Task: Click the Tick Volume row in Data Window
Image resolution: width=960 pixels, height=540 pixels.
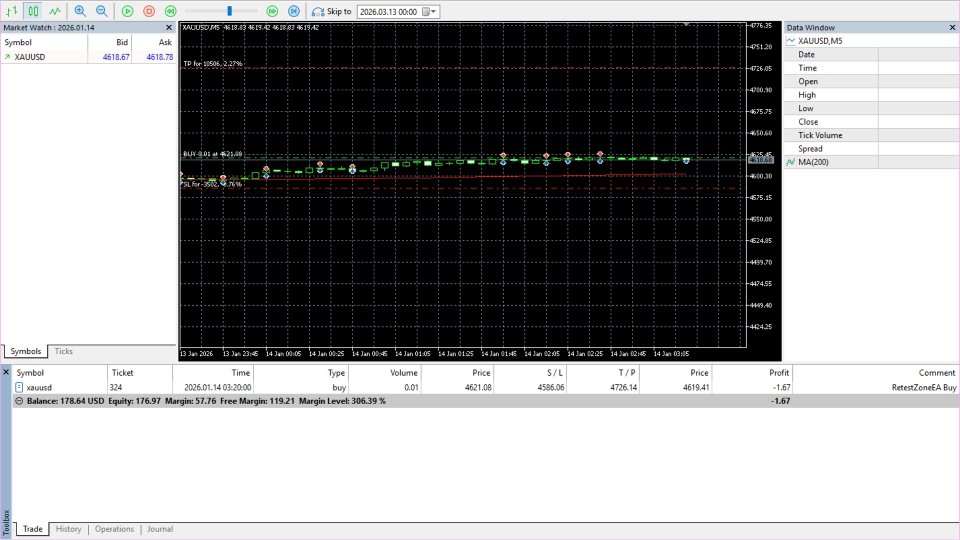Action: pos(871,135)
